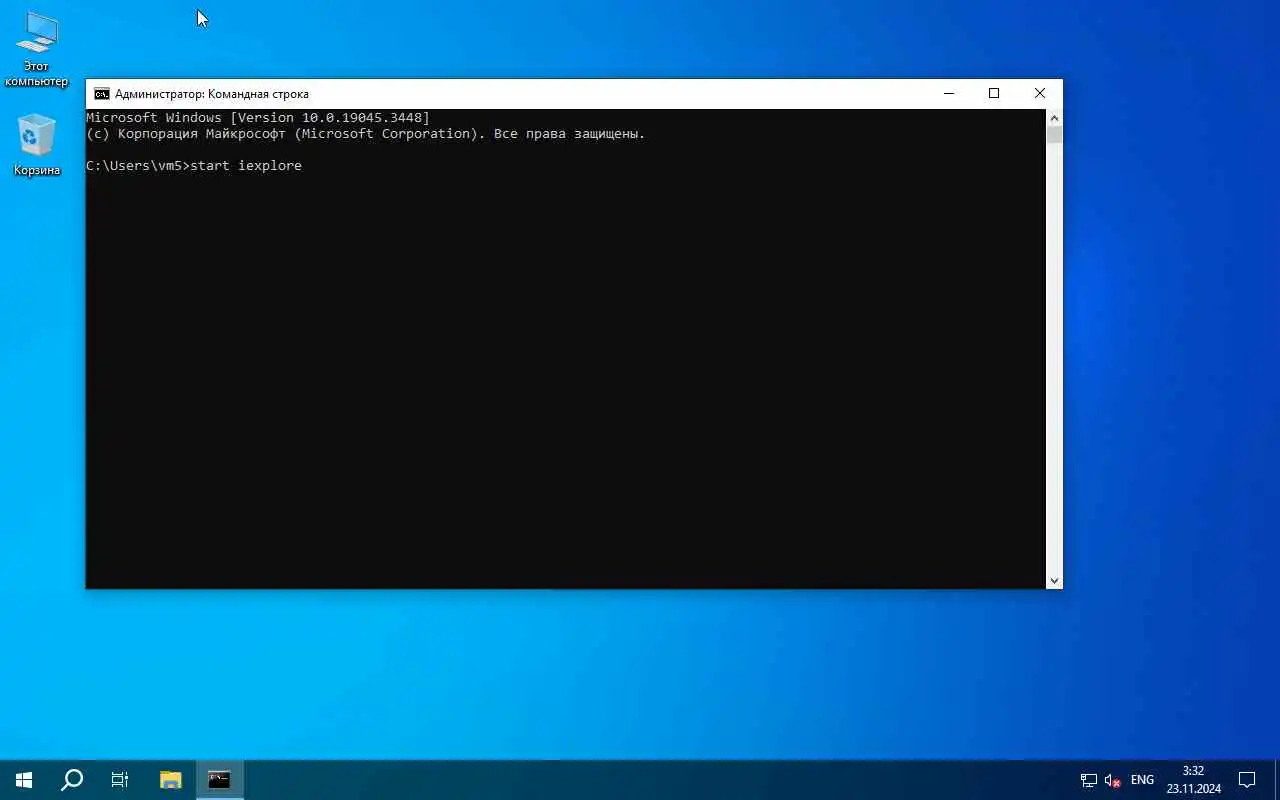Select the Recycle Bin desktop icon
This screenshot has width=1280, height=800.
click(37, 146)
